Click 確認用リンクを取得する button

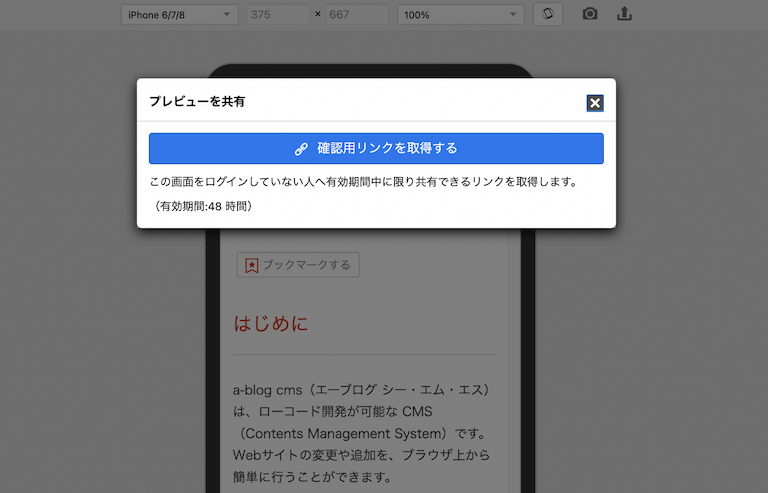376,148
